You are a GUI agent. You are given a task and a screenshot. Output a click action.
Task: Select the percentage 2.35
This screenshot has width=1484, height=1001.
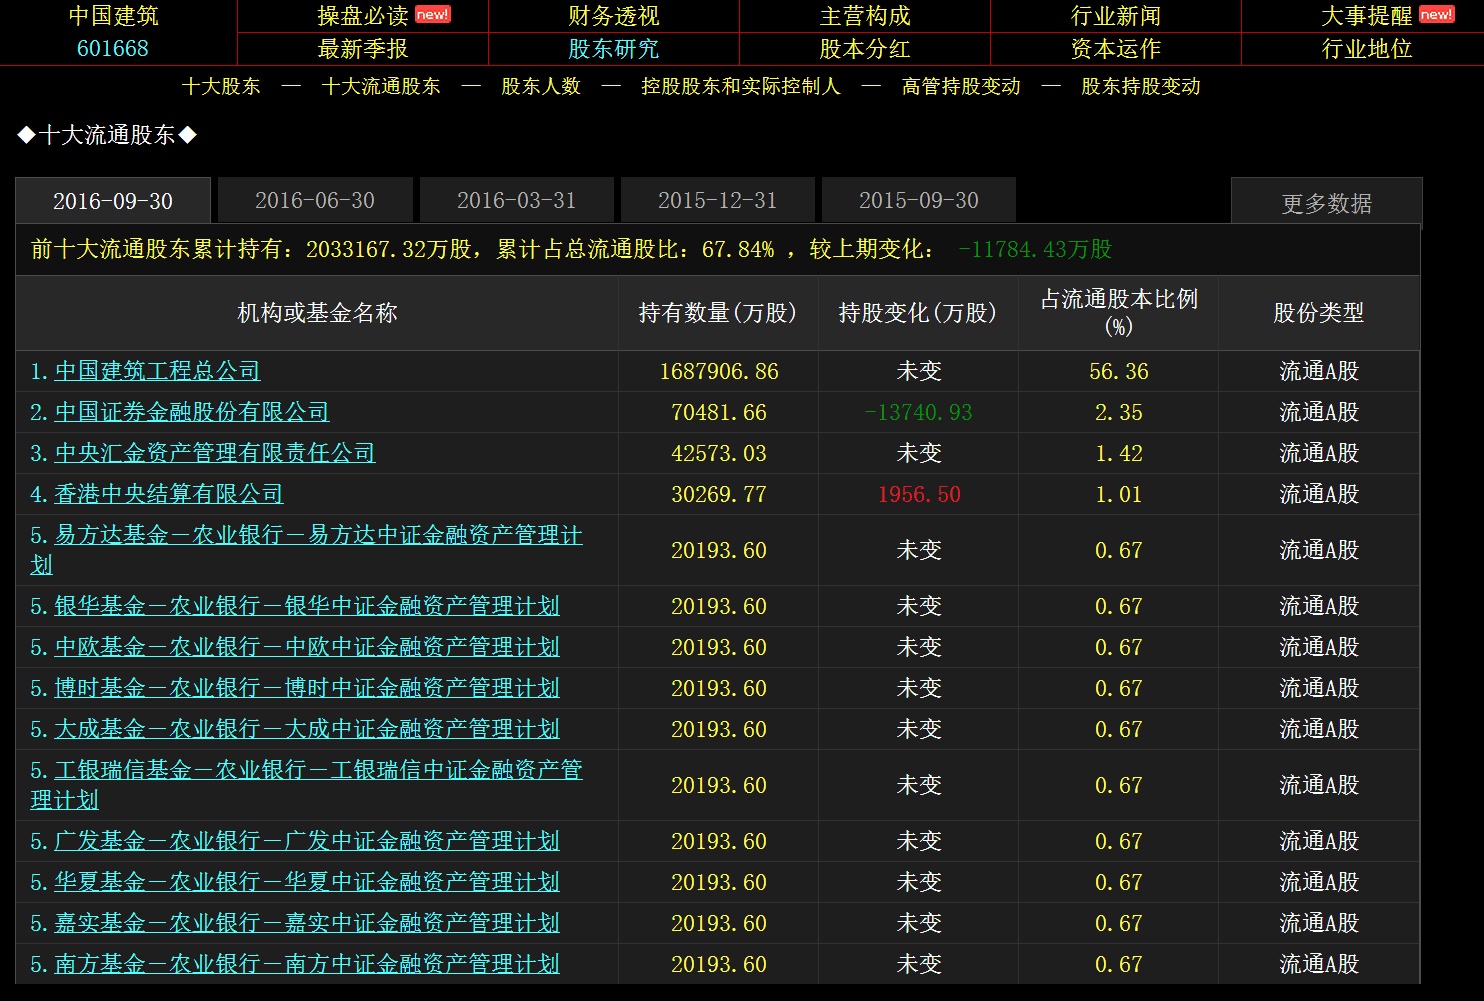tap(1119, 413)
